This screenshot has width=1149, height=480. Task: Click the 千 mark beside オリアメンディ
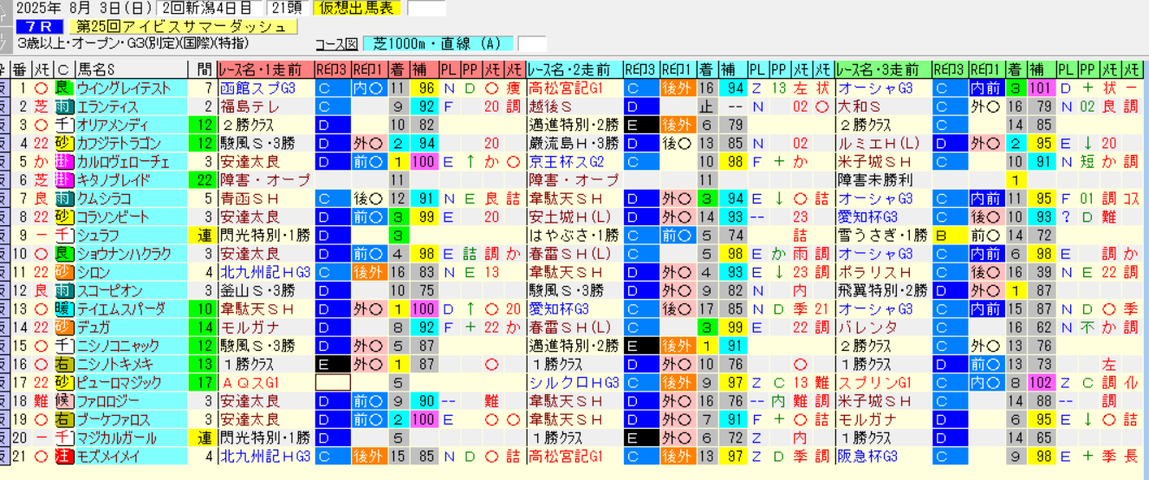tap(64, 124)
